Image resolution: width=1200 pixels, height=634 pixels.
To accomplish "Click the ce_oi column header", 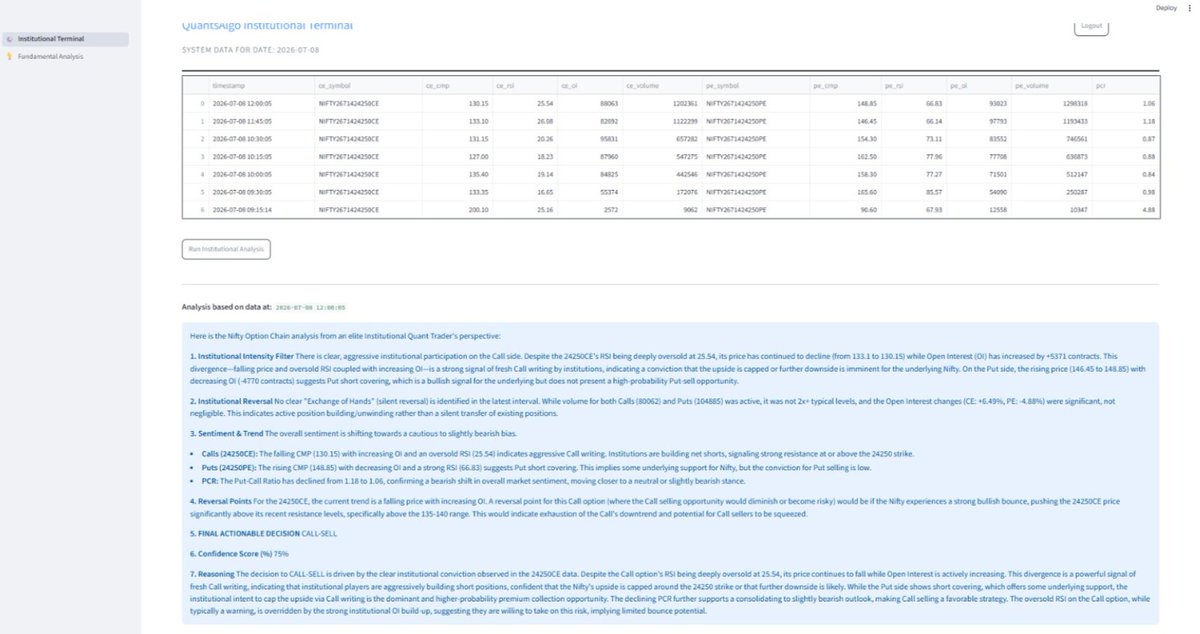I will [588, 86].
